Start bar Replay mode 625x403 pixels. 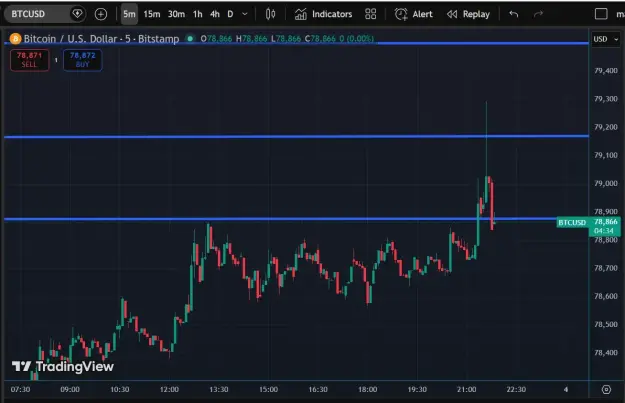point(468,14)
